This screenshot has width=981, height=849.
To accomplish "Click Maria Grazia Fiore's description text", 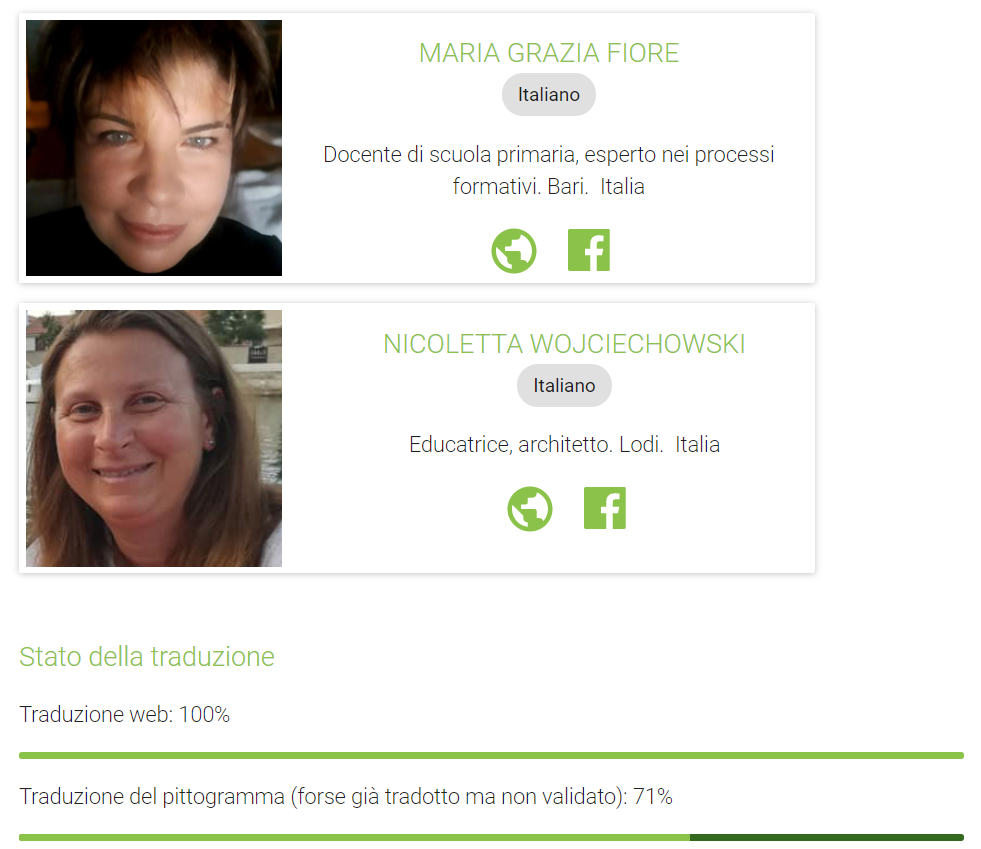I will pyautogui.click(x=549, y=170).
